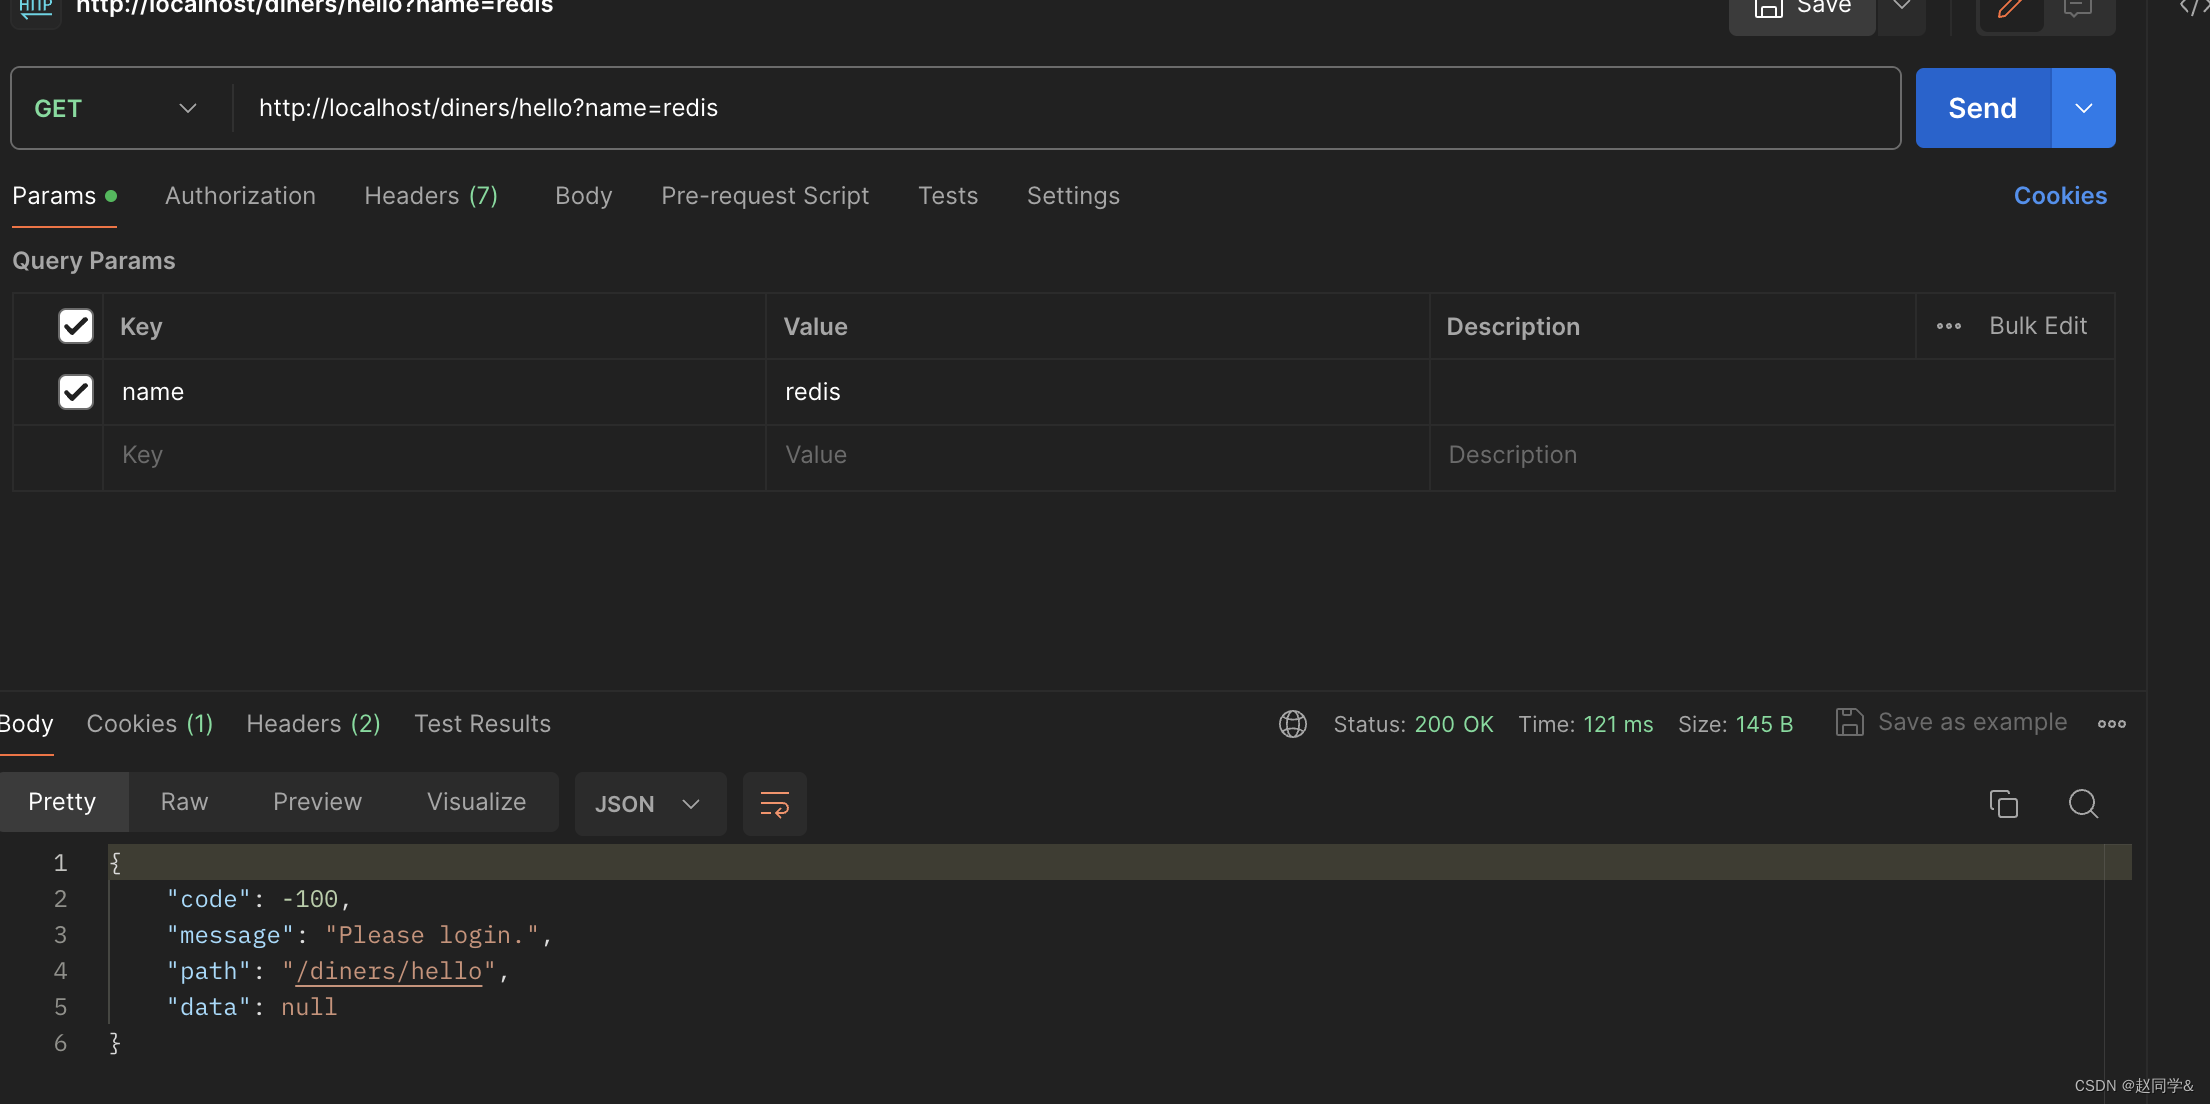The height and width of the screenshot is (1104, 2210).
Task: Open response options menu after Save as example
Action: (2112, 724)
